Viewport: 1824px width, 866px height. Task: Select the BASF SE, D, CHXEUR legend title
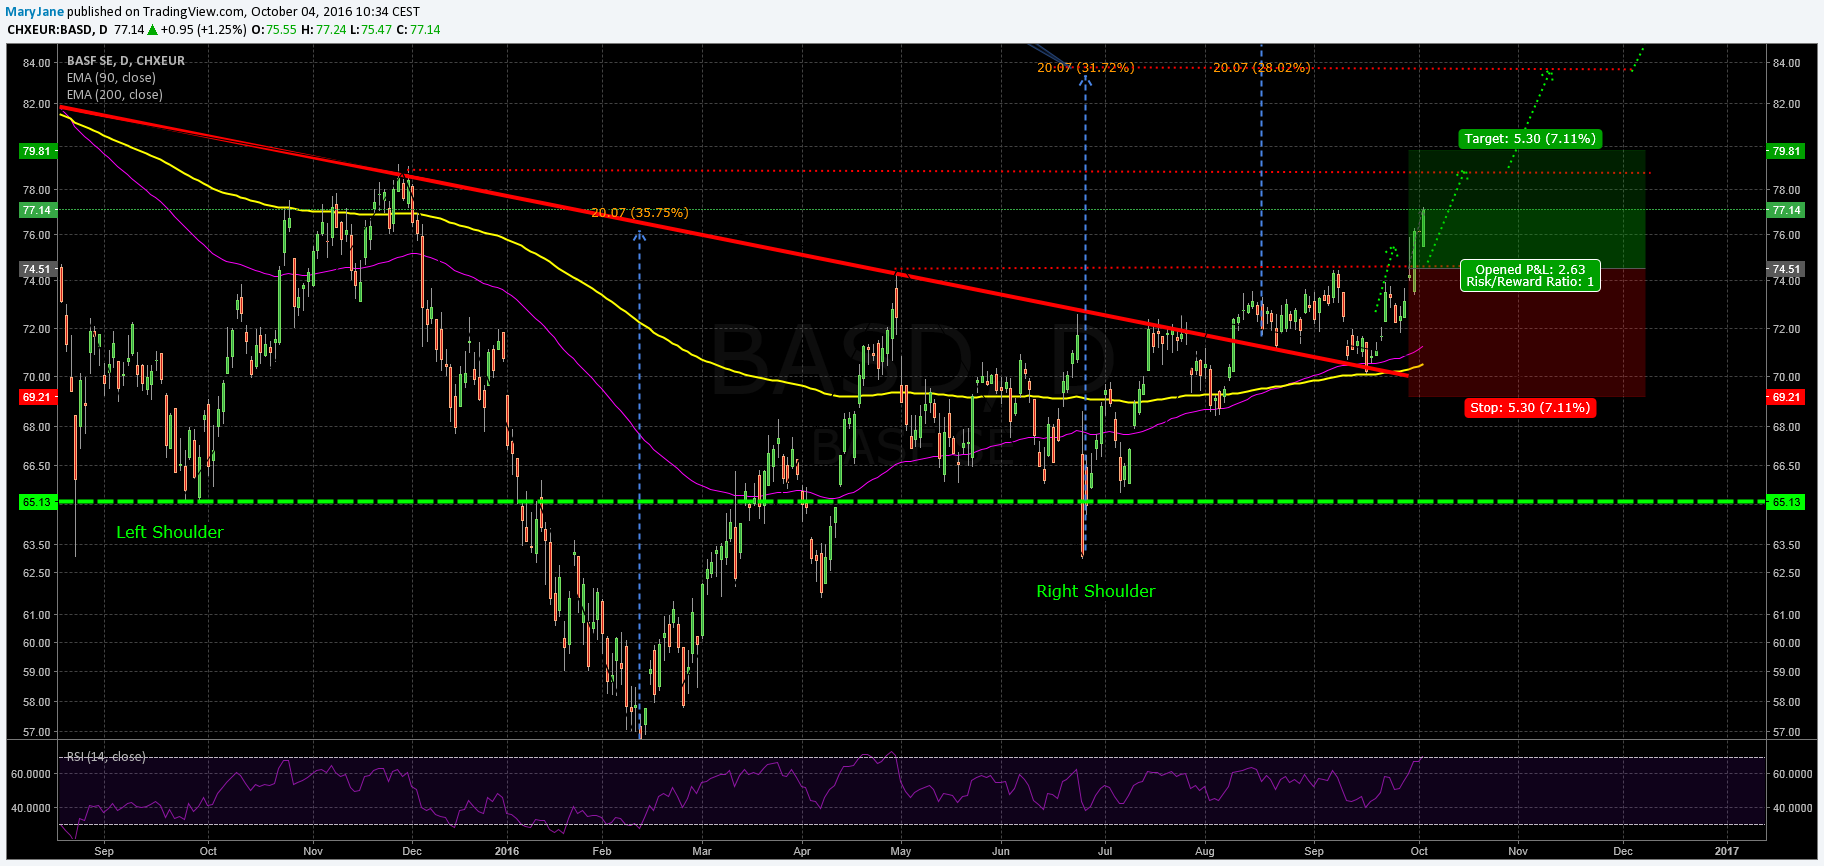pyautogui.click(x=126, y=61)
